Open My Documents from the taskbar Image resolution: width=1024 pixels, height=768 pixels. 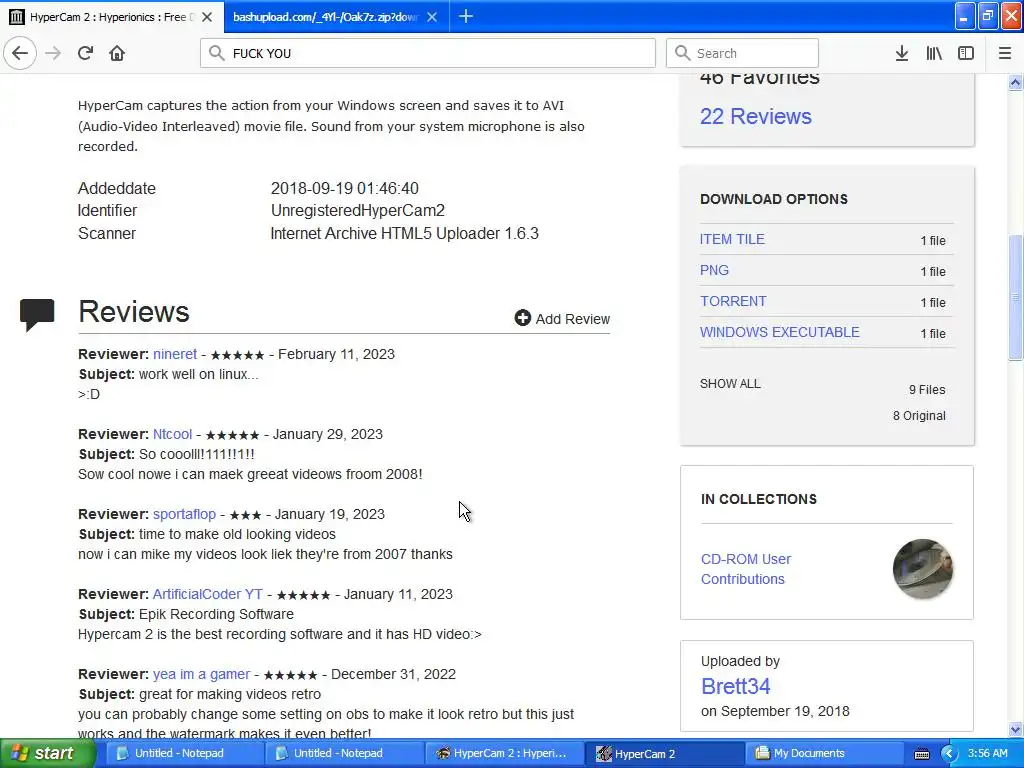[x=825, y=753]
